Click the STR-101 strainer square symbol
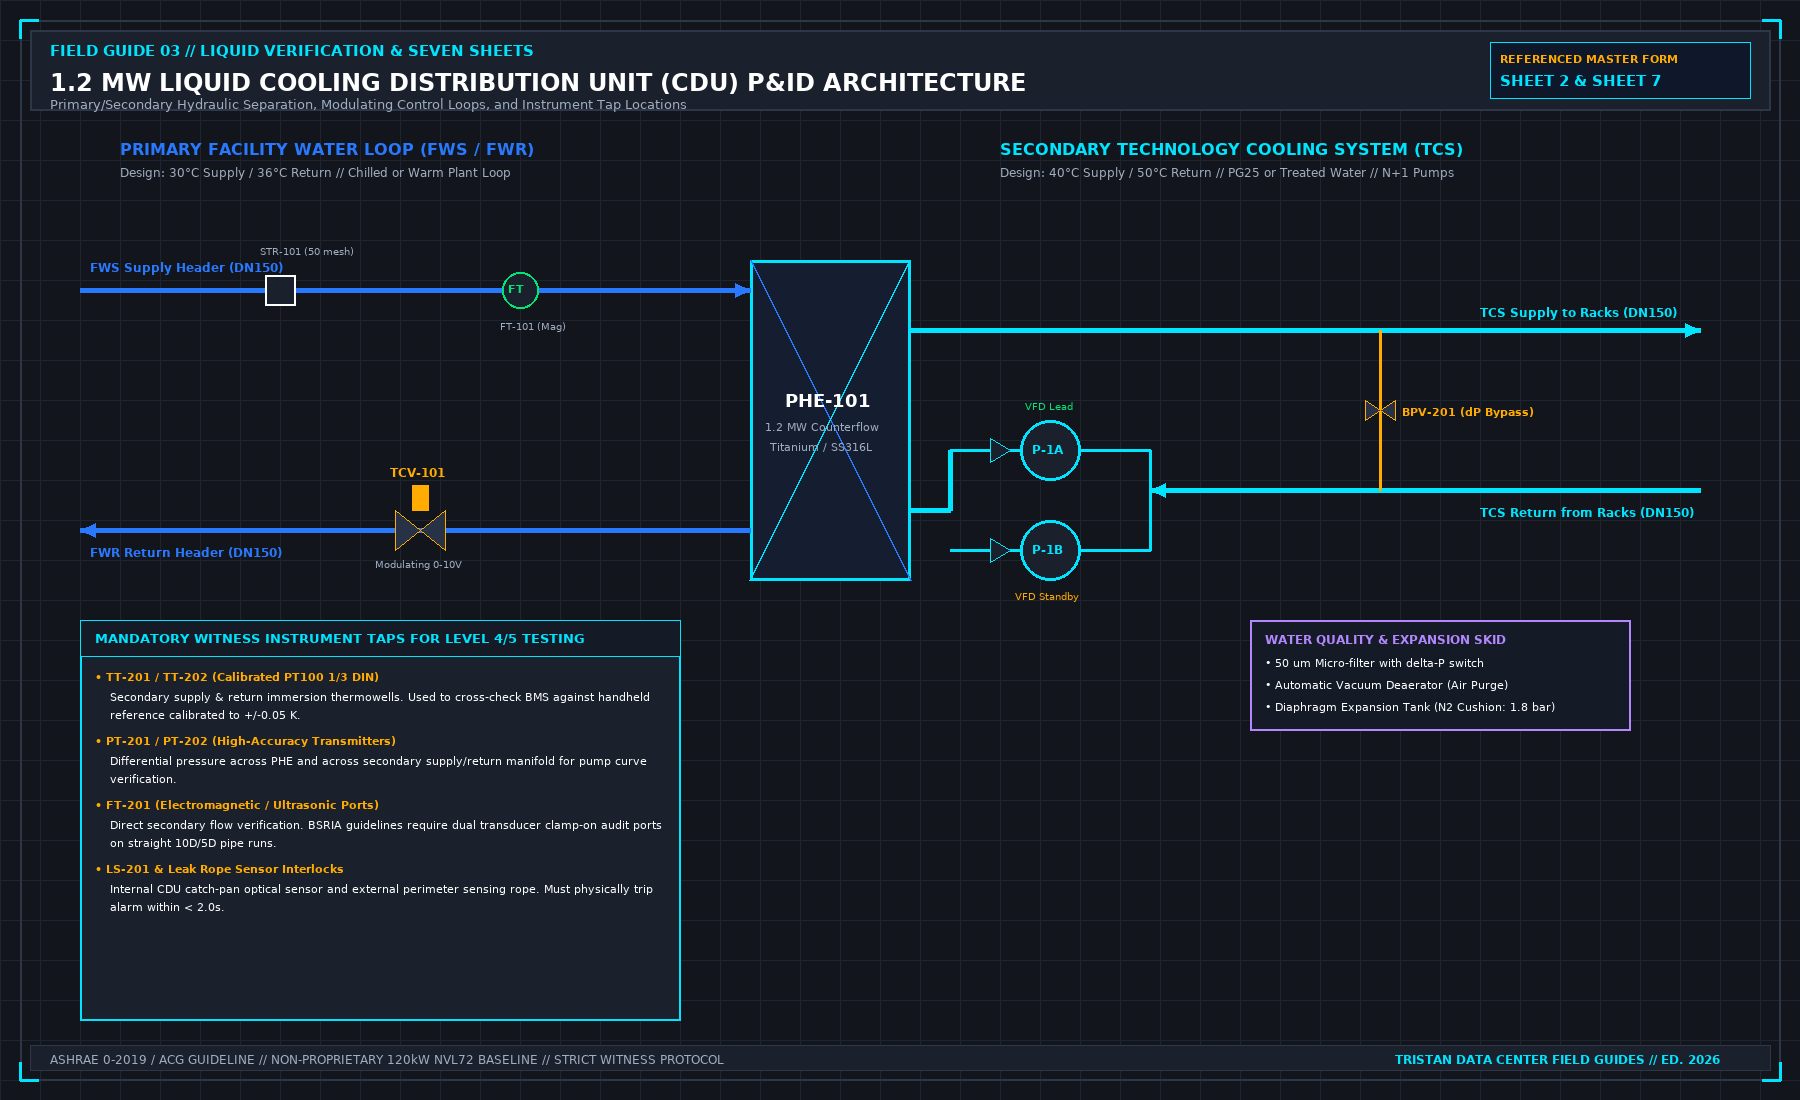 pyautogui.click(x=280, y=290)
